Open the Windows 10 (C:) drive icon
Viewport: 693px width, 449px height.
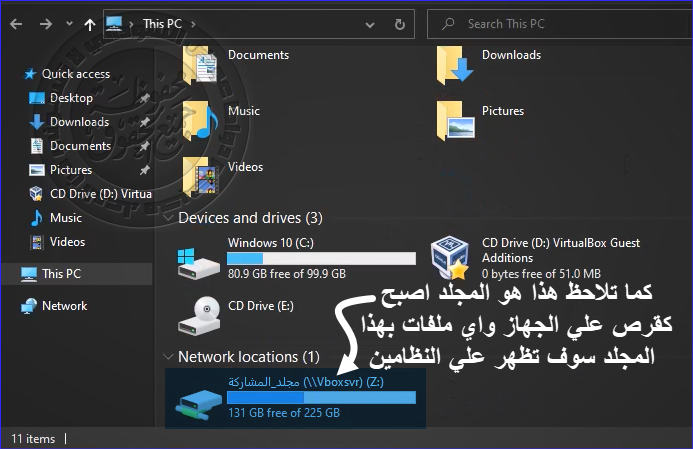pyautogui.click(x=198, y=261)
